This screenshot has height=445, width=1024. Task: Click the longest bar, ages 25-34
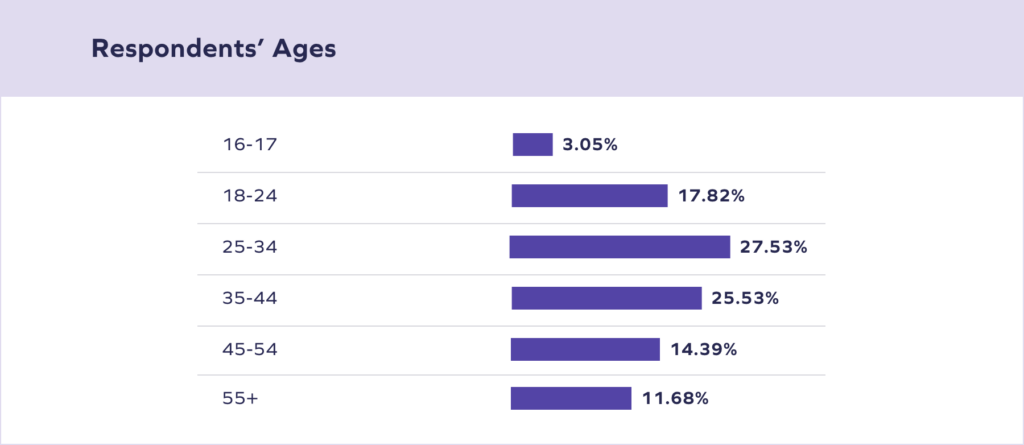tap(620, 247)
